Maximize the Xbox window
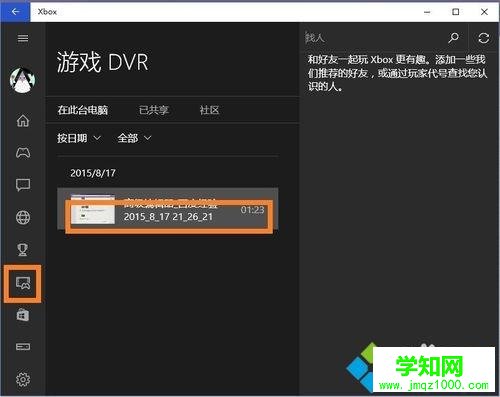The height and width of the screenshot is (397, 500). 455,12
